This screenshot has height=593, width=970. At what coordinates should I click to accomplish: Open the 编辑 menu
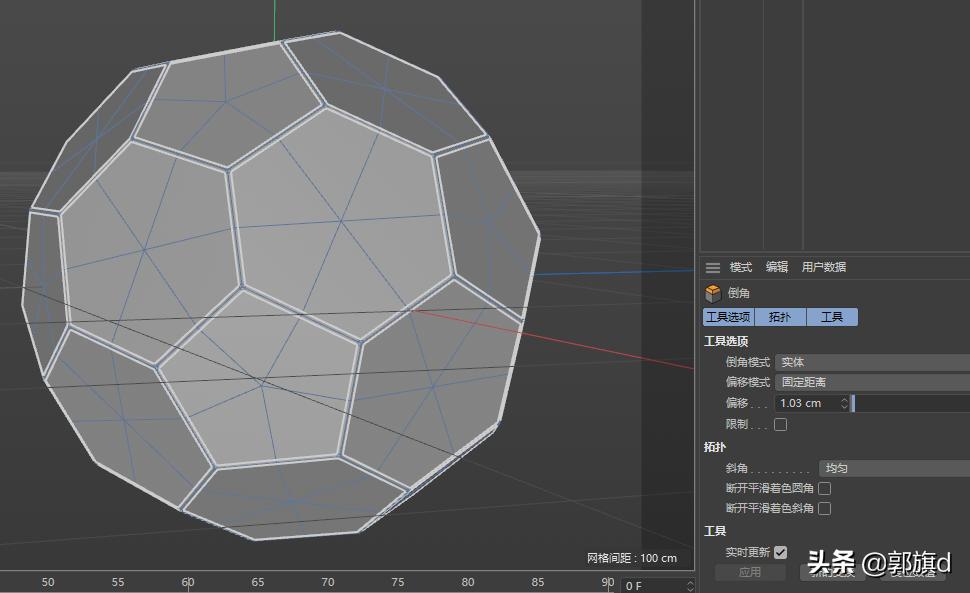779,267
